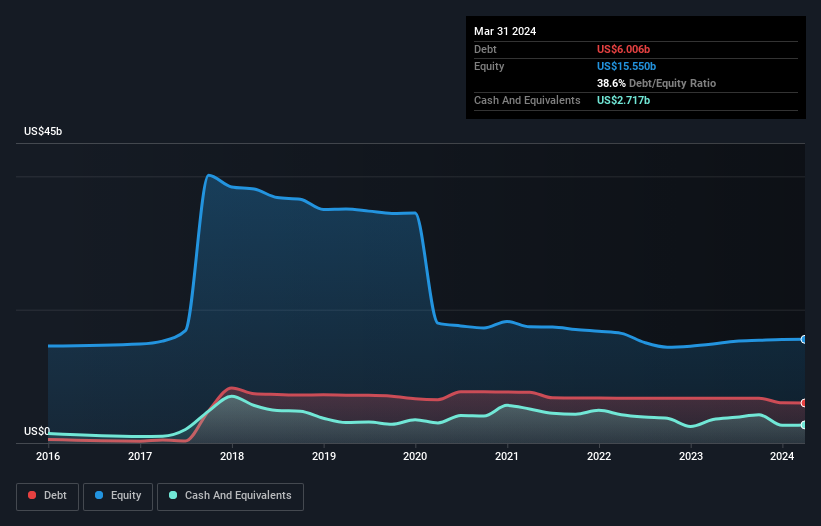This screenshot has width=821, height=526.
Task: Click the US$6.006b debt value
Action: [x=623, y=49]
